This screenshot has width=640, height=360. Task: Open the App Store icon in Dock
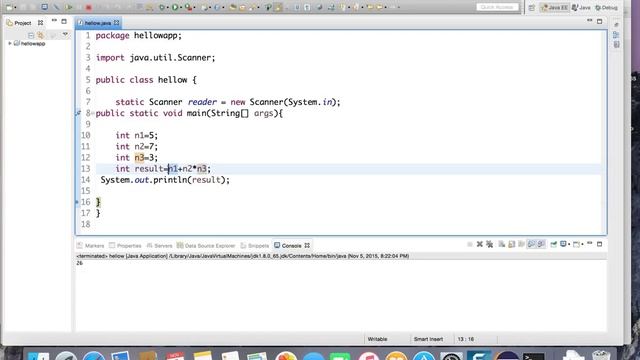coord(424,356)
